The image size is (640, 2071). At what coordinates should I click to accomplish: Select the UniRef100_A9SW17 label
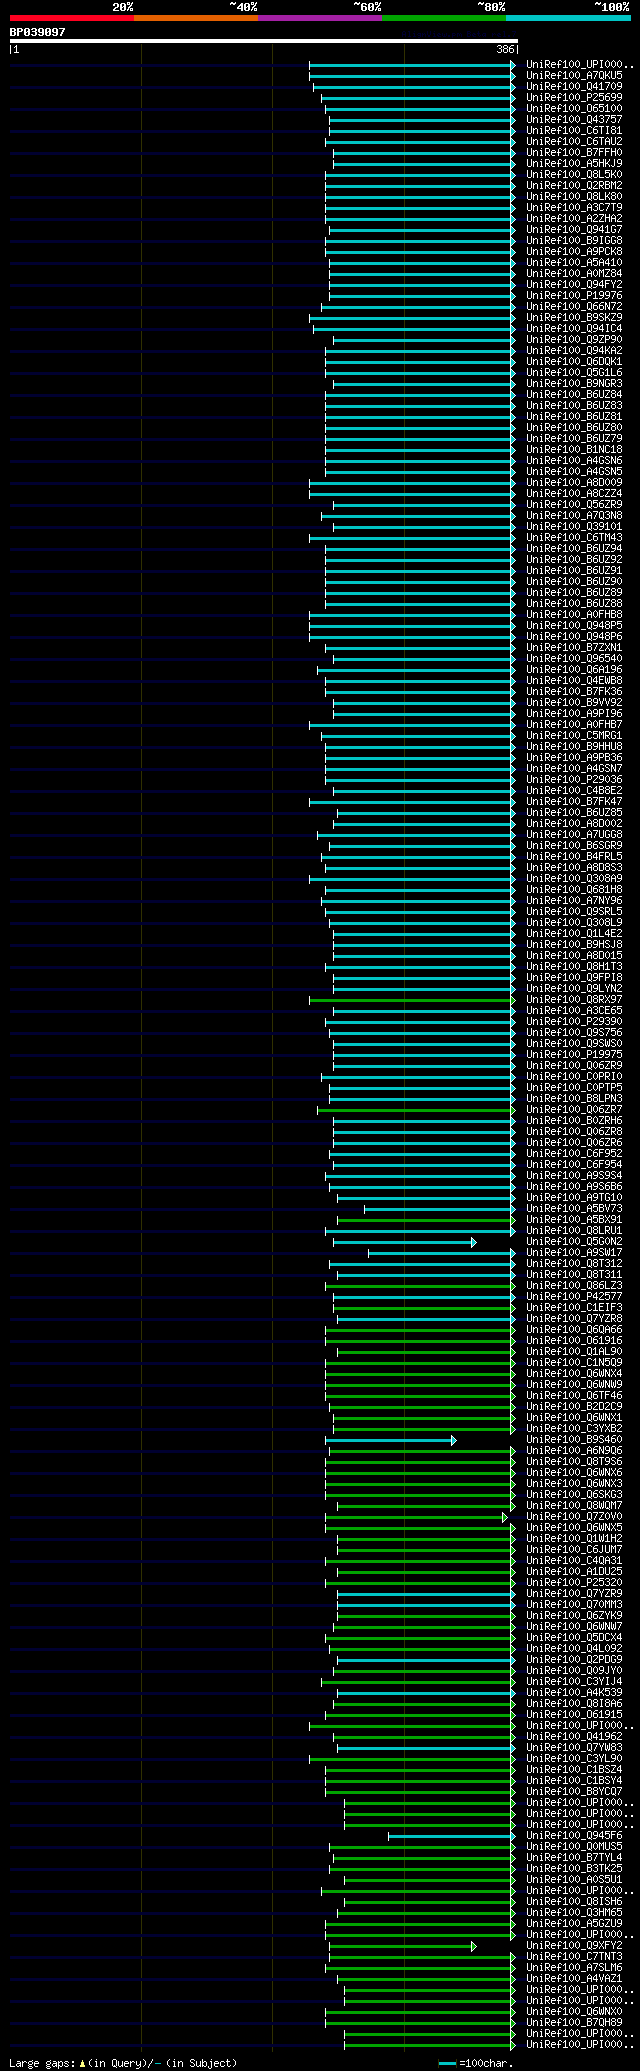[574, 1252]
